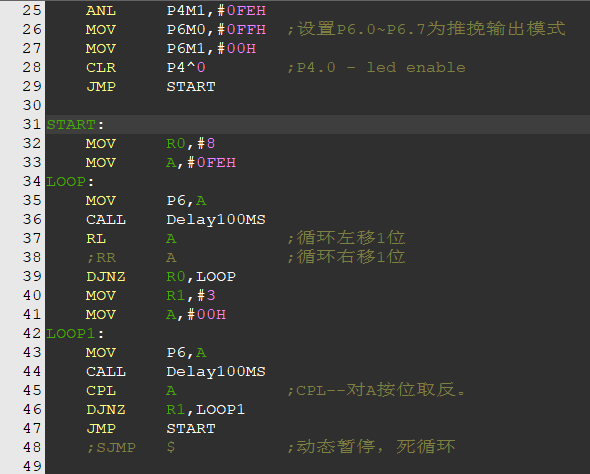Click the A operand on line 45
The image size is (590, 474).
pos(171,390)
